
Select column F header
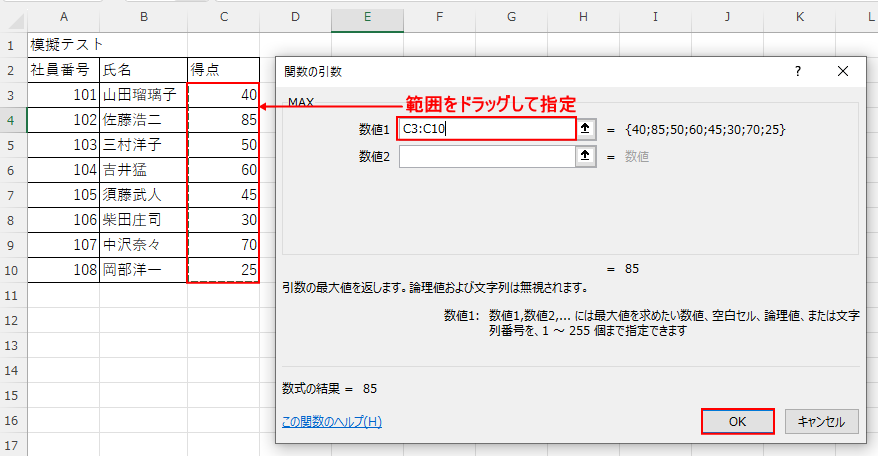(x=440, y=17)
